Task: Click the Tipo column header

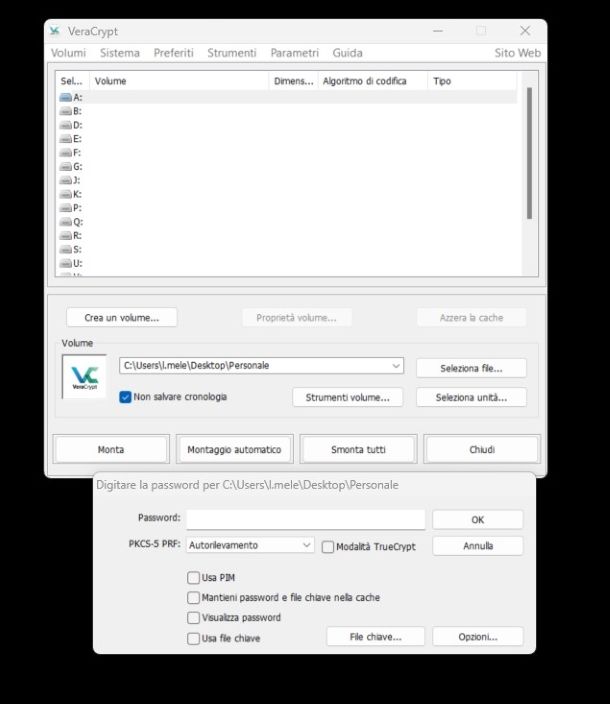Action: (472, 81)
